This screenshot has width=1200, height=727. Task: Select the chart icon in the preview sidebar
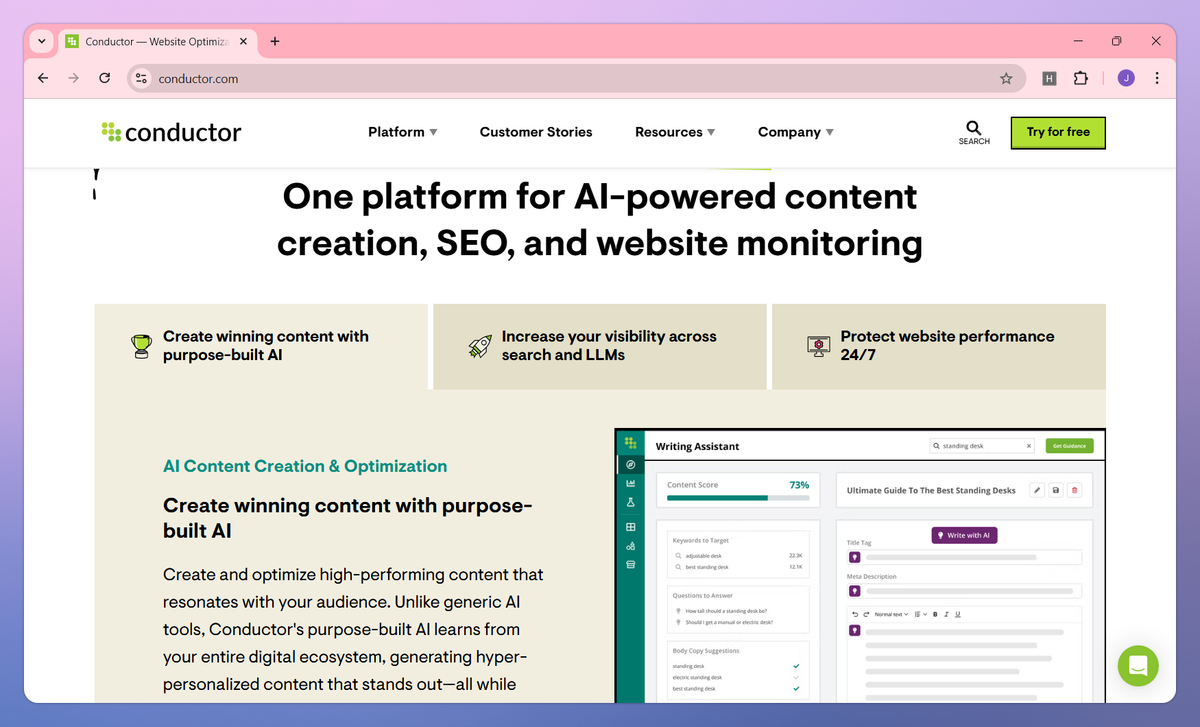point(630,483)
